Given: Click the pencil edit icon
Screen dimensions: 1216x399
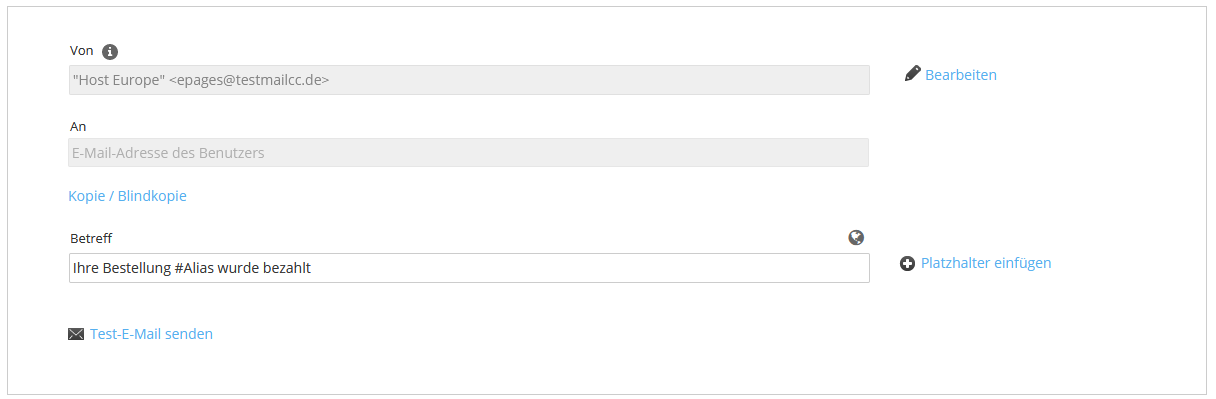Looking at the screenshot, I should (912, 73).
